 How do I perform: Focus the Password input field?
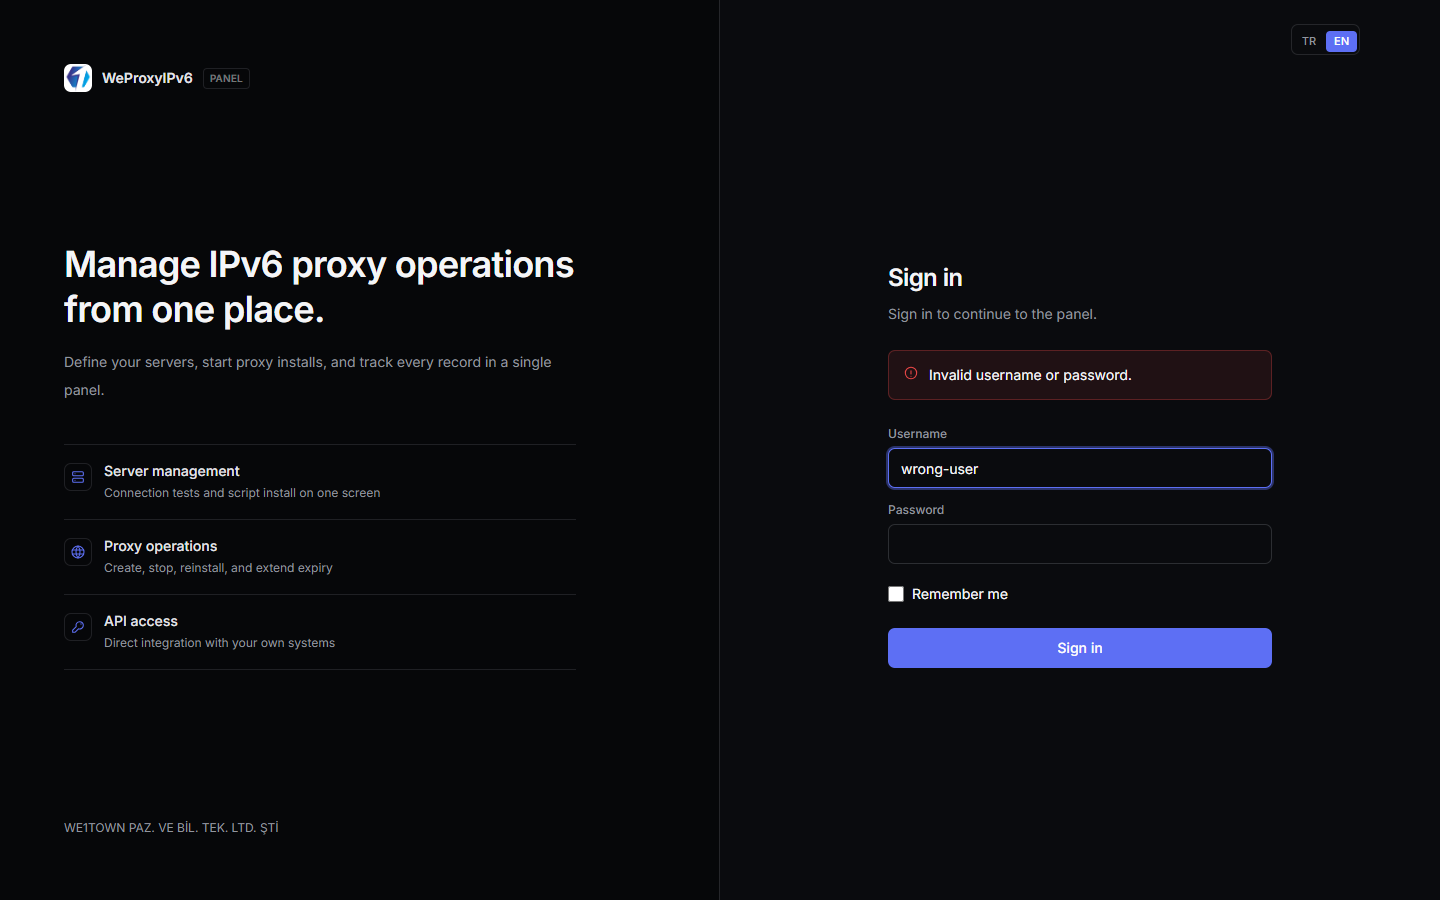[x=1080, y=544]
